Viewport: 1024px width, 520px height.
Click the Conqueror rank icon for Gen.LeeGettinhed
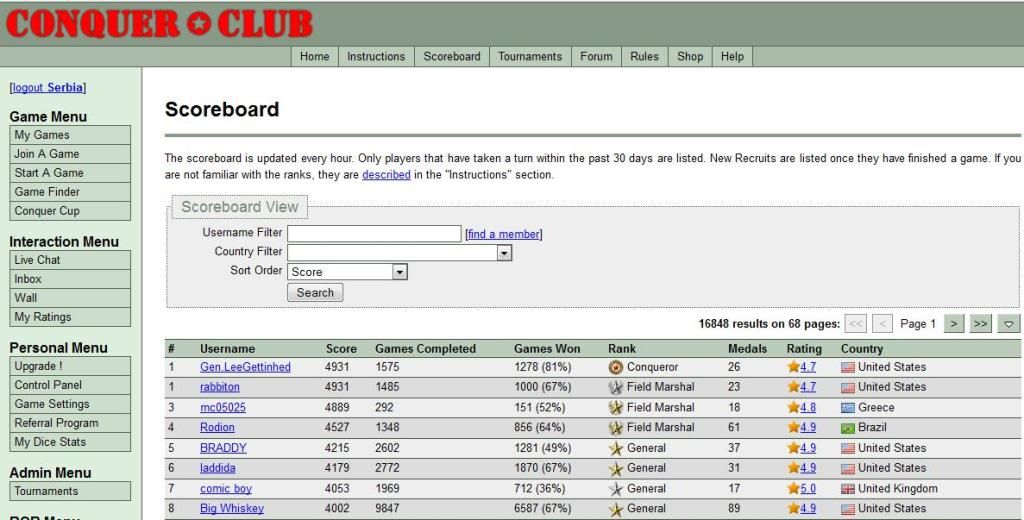click(615, 367)
